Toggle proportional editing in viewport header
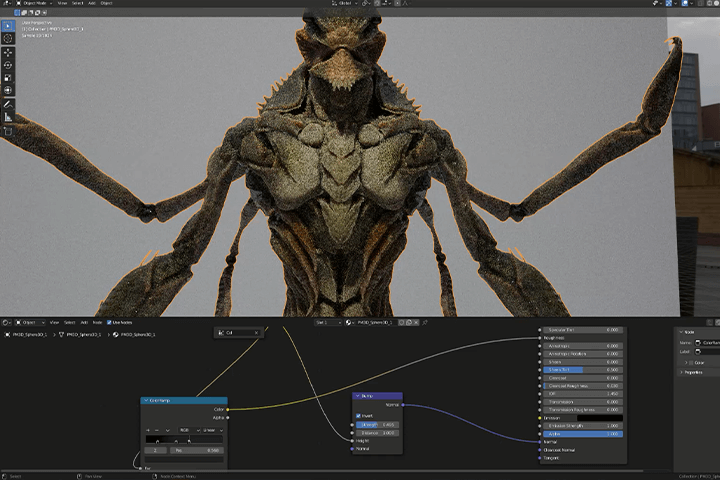 click(399, 3)
